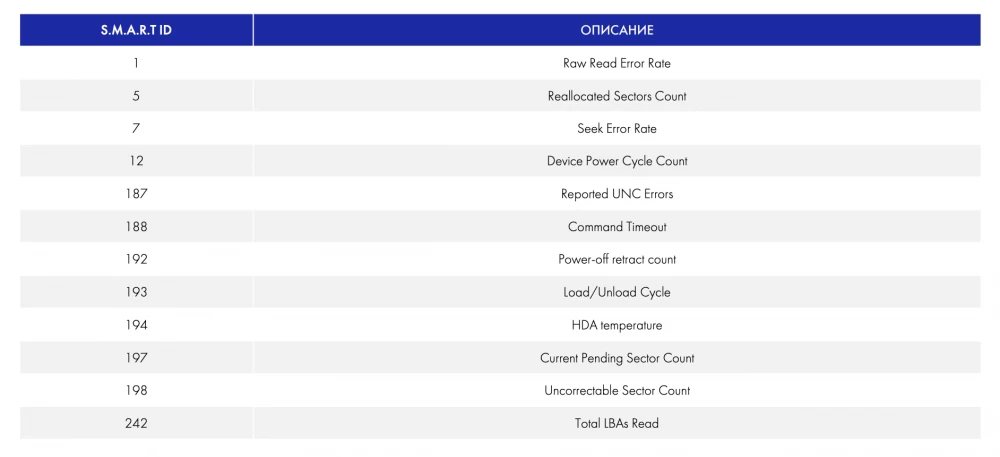Select the Command Timeout cell

[616, 227]
